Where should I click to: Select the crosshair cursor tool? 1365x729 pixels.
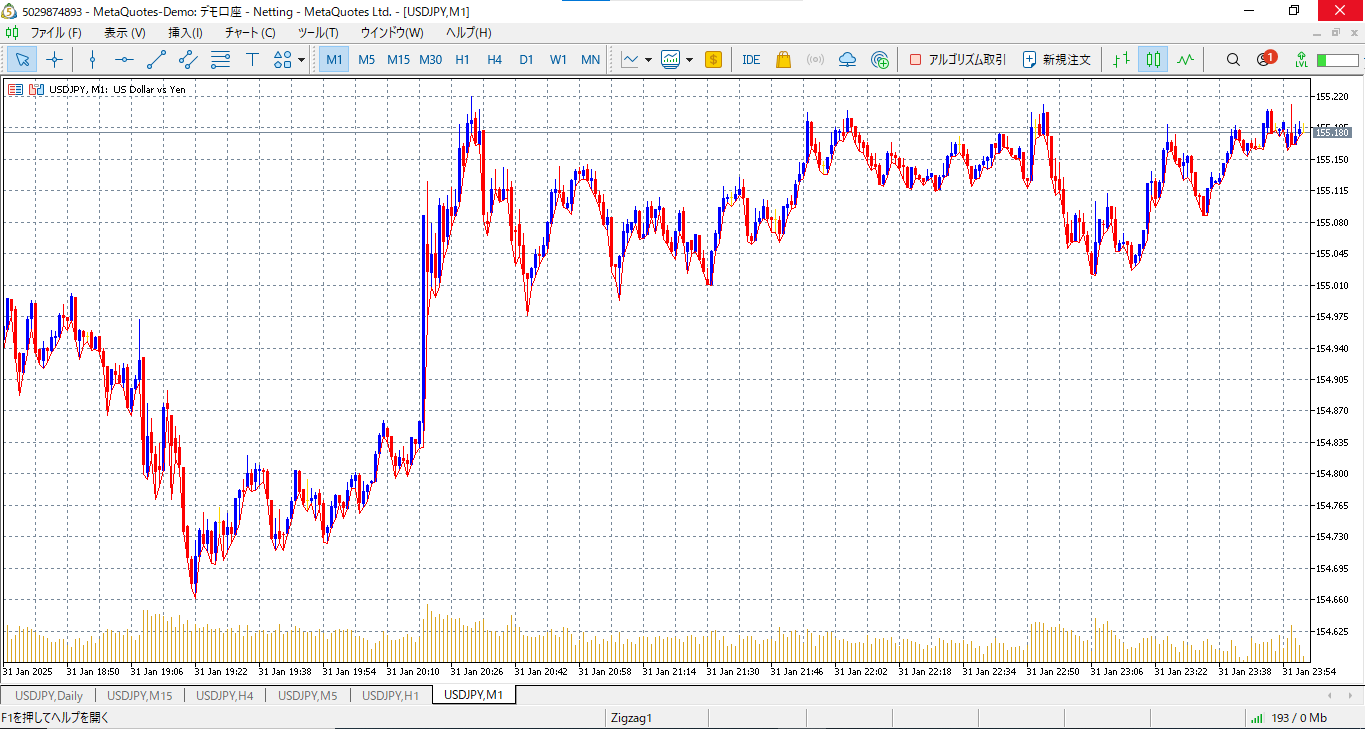click(x=55, y=60)
